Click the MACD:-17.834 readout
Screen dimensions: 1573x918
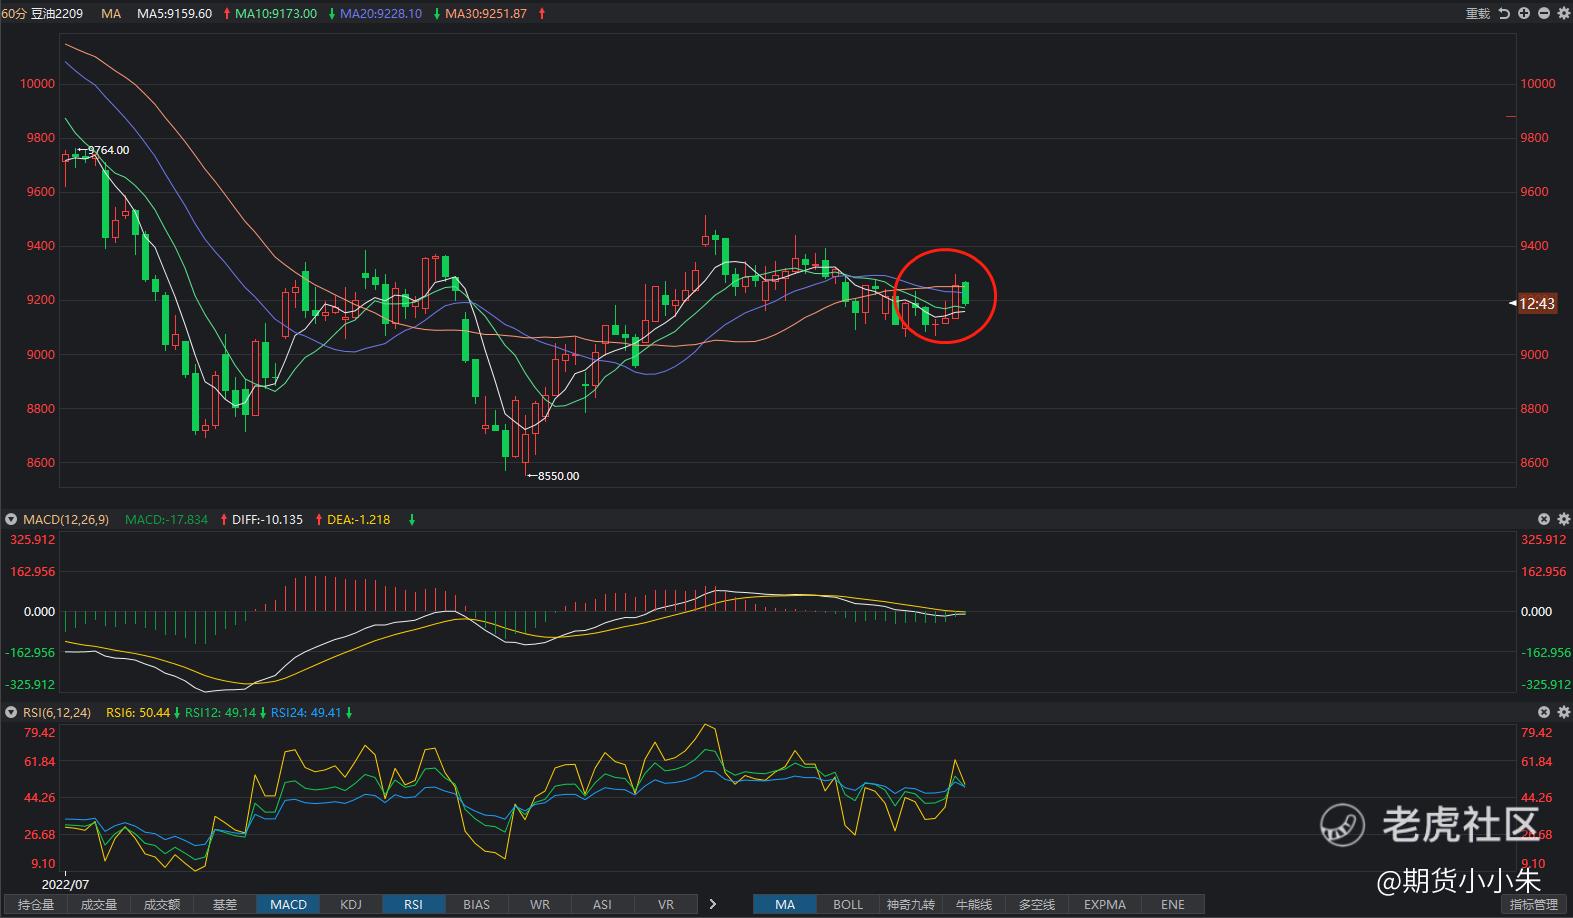click(166, 520)
